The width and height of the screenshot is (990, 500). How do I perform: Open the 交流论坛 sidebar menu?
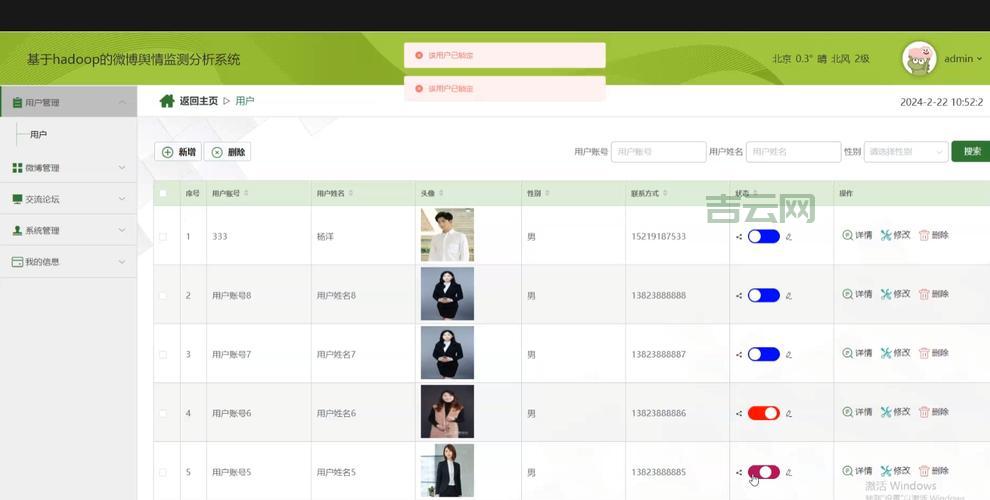(x=68, y=199)
